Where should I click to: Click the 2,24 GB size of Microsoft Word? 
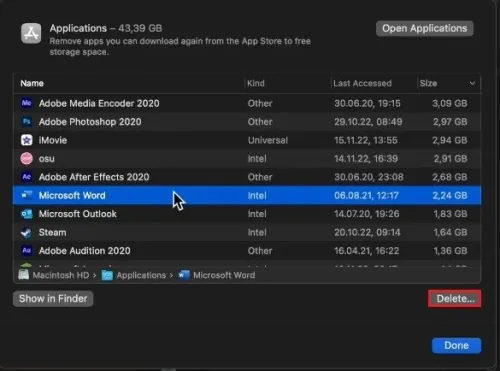[x=450, y=195]
